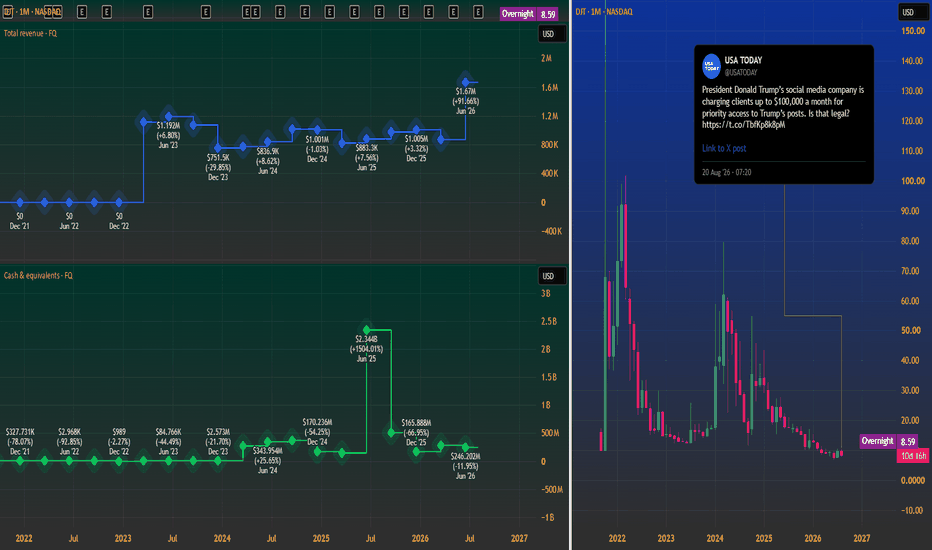Select the $246.202M Jun '26 cash diamond
The image size is (932, 550).
click(x=465, y=447)
